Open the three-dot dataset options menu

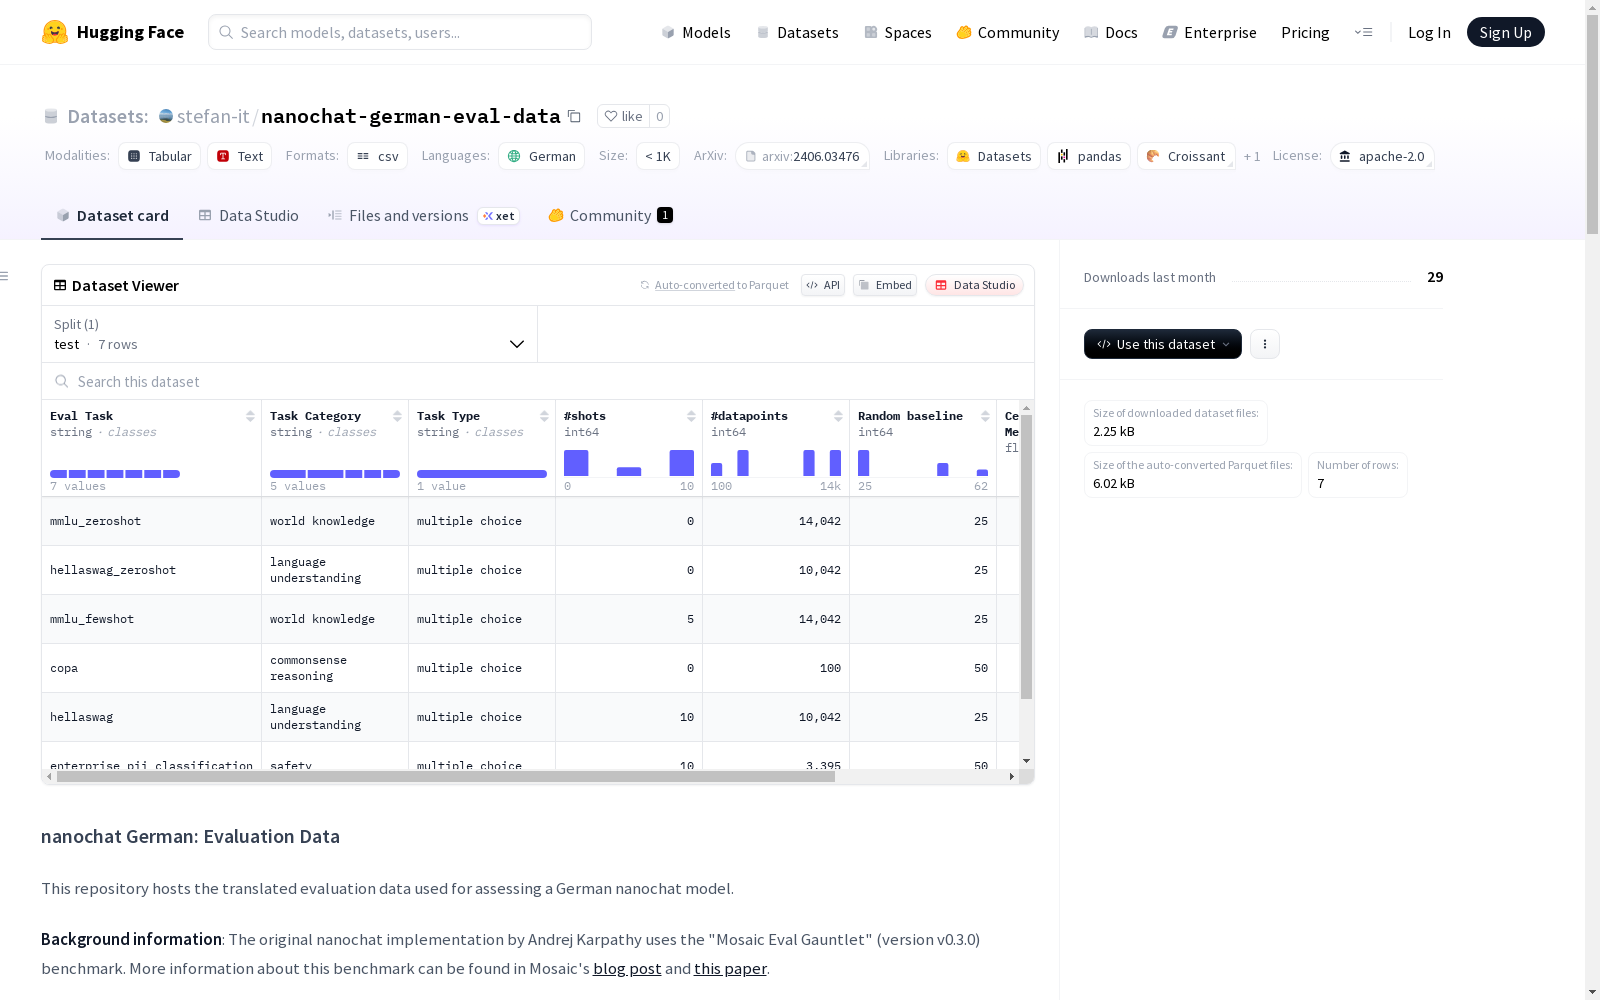[1265, 344]
